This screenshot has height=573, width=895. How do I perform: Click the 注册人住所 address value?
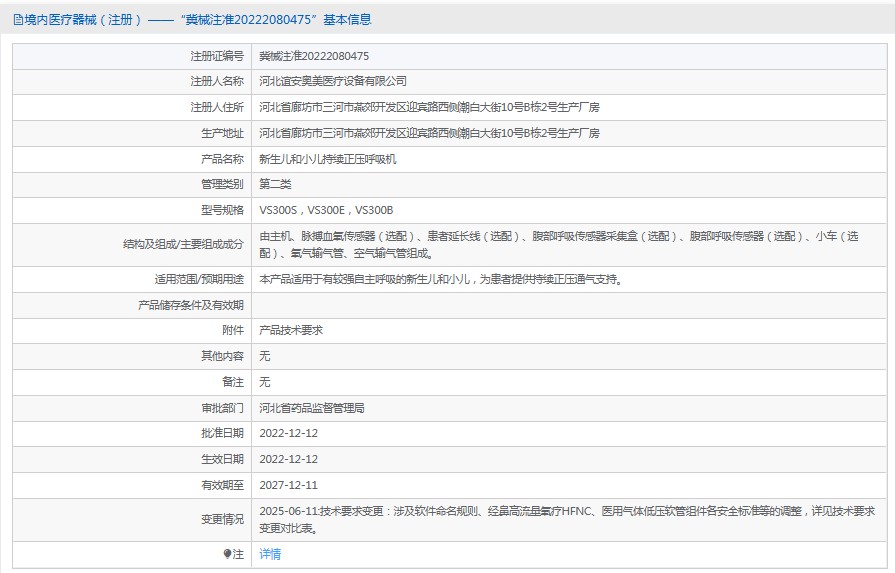pyautogui.click(x=429, y=107)
